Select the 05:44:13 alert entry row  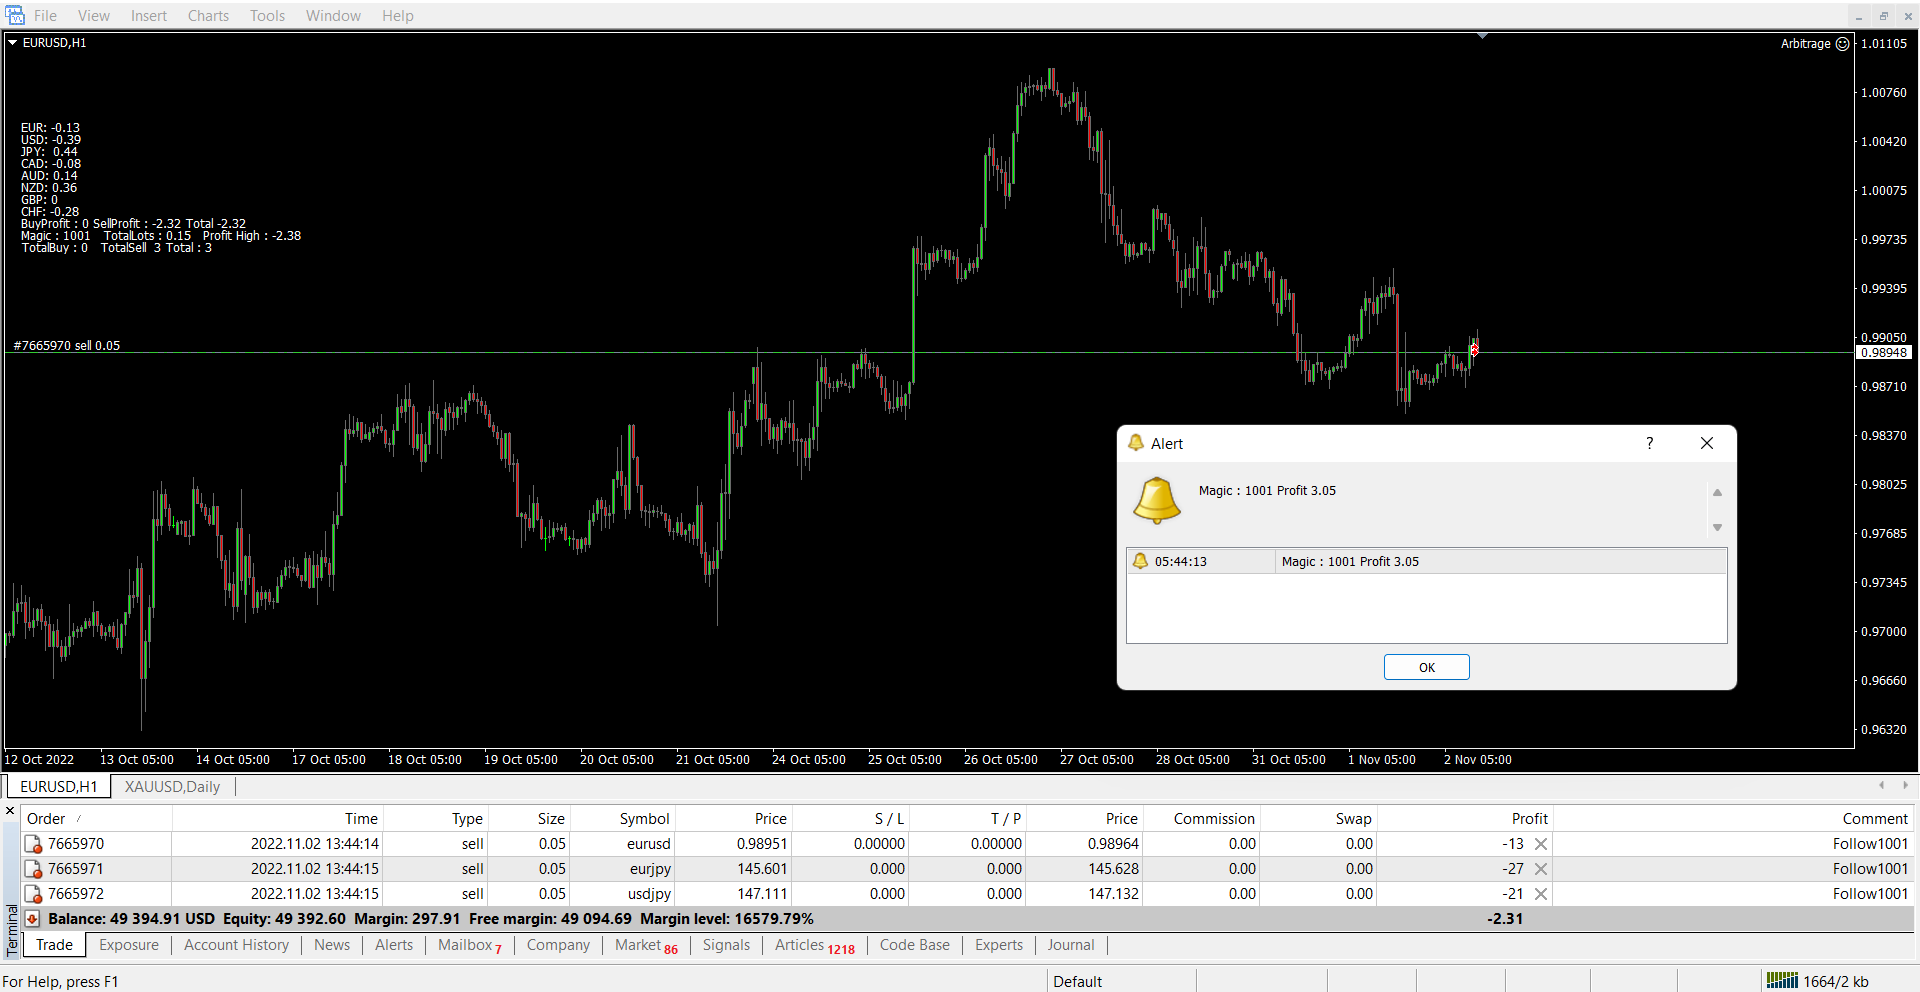1425,562
